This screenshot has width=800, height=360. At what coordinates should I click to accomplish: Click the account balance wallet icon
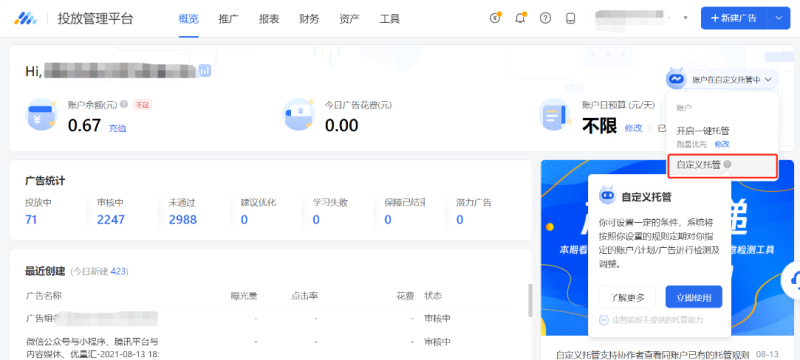pyautogui.click(x=41, y=115)
